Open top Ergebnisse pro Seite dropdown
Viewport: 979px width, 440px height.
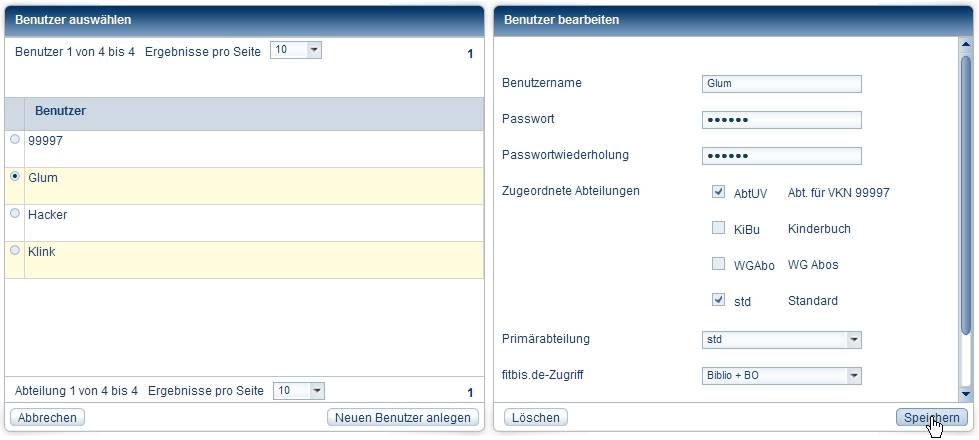[x=314, y=49]
